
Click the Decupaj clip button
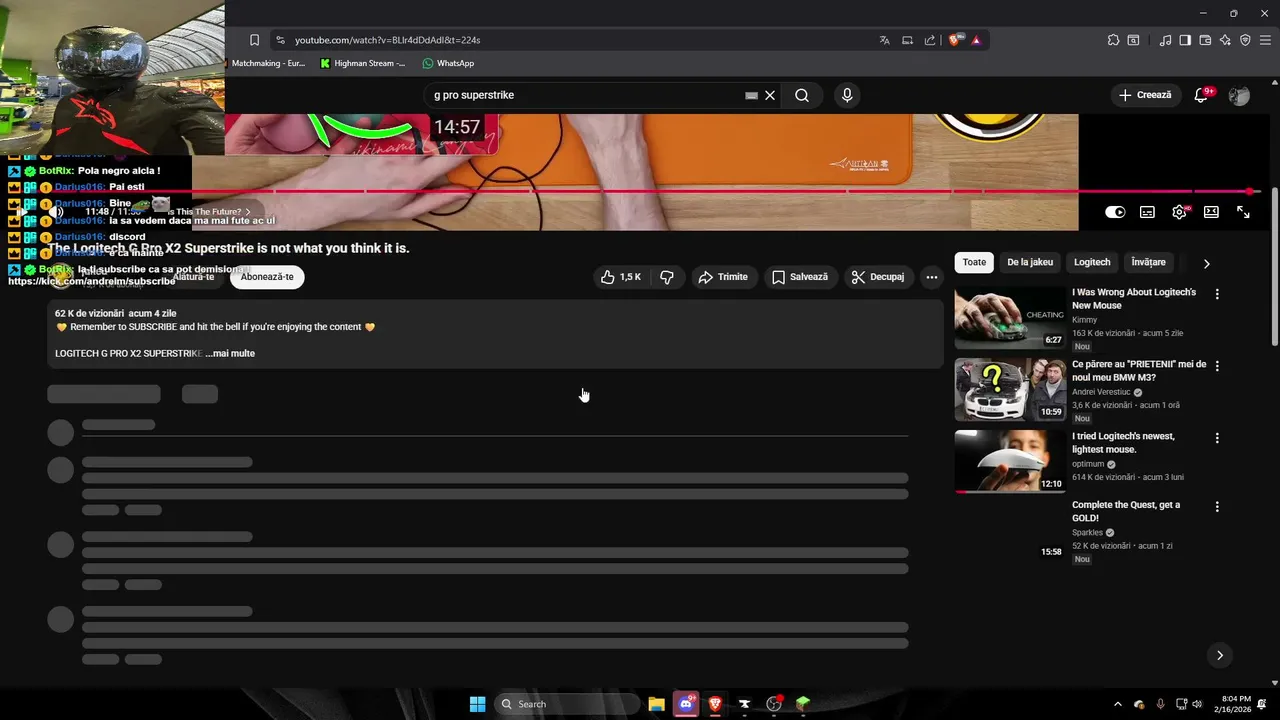[878, 277]
